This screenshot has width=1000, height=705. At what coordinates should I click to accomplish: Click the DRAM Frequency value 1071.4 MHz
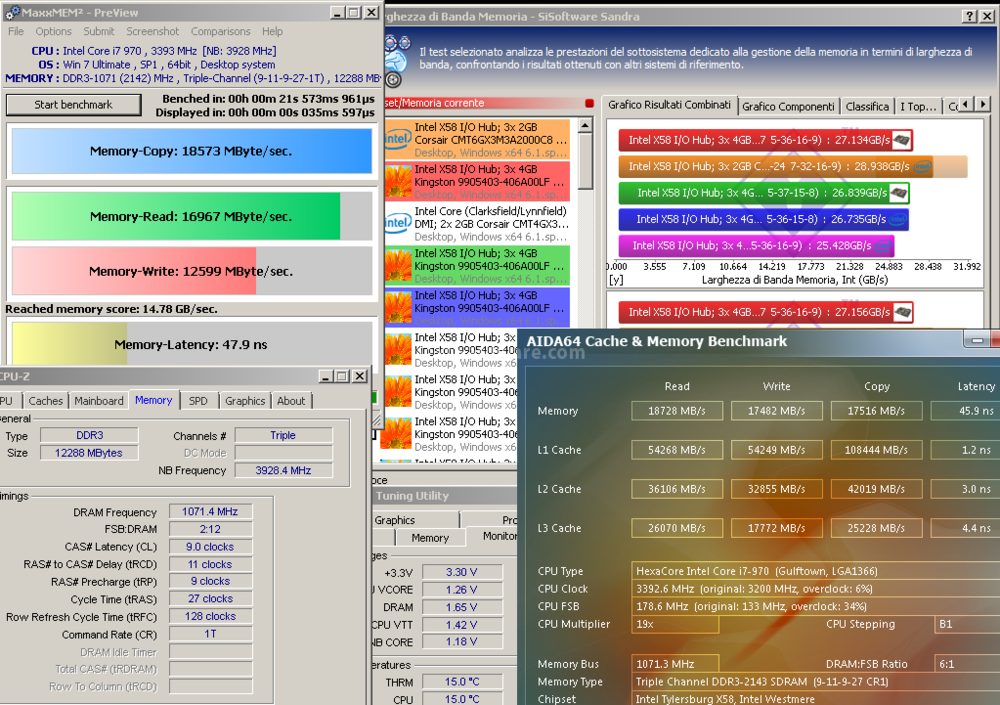click(210, 512)
